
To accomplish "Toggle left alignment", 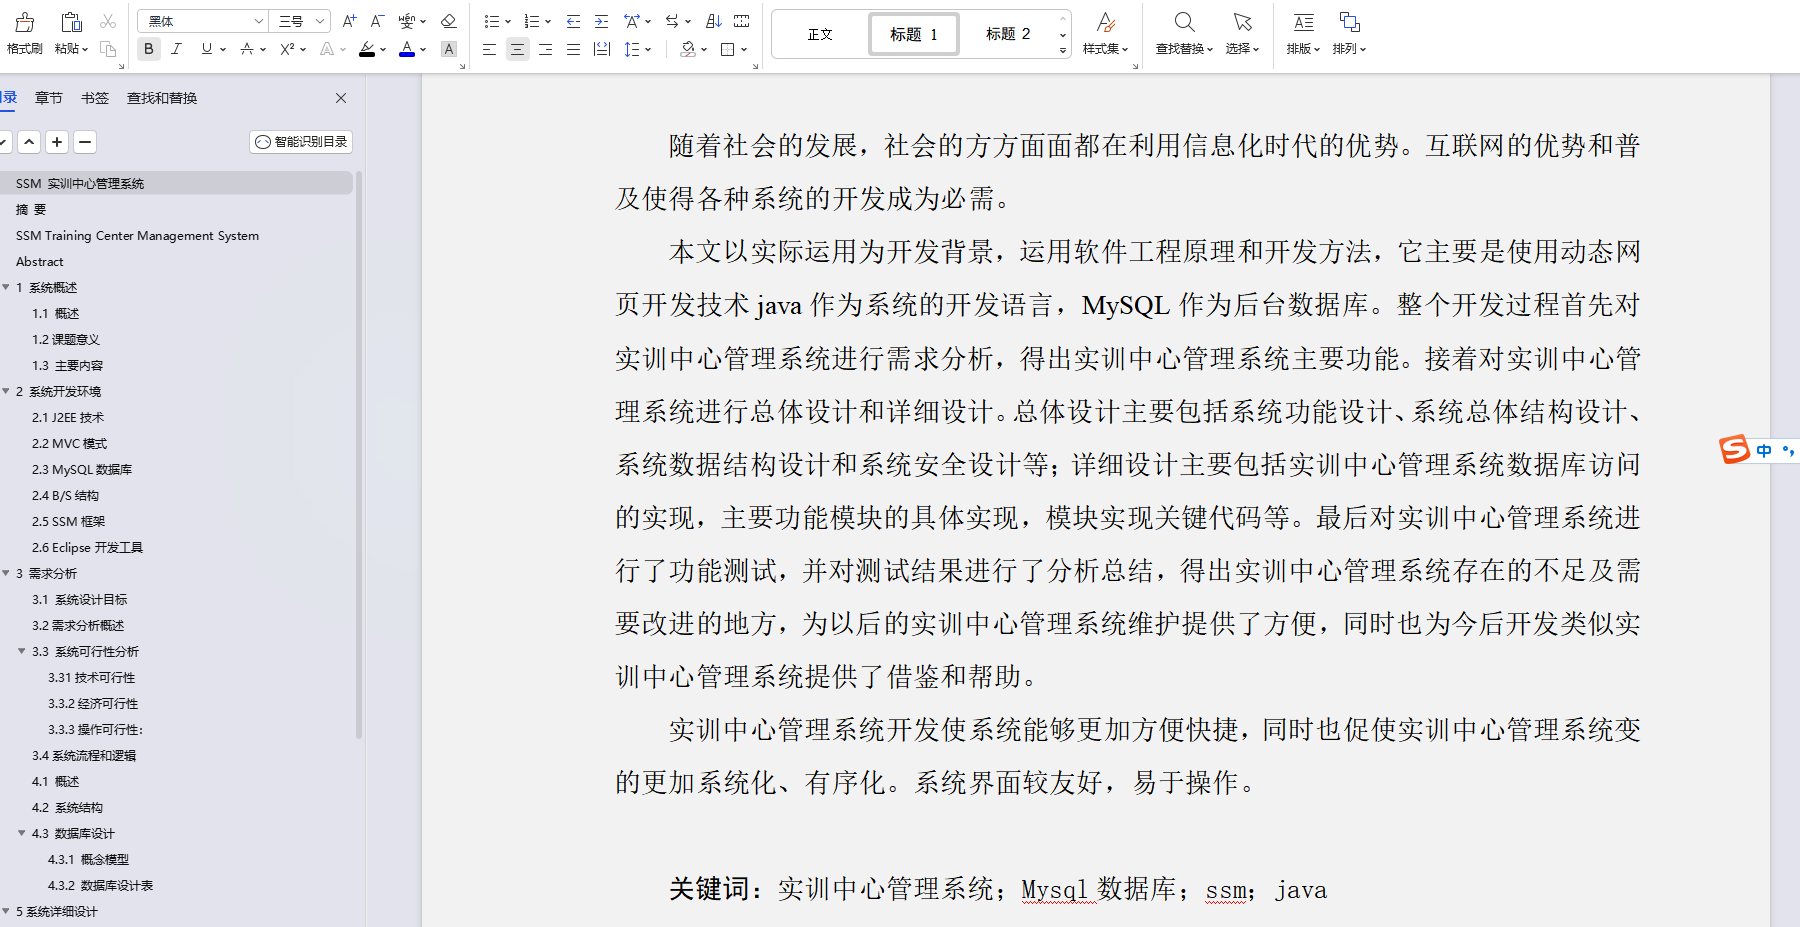I will click(x=489, y=49).
